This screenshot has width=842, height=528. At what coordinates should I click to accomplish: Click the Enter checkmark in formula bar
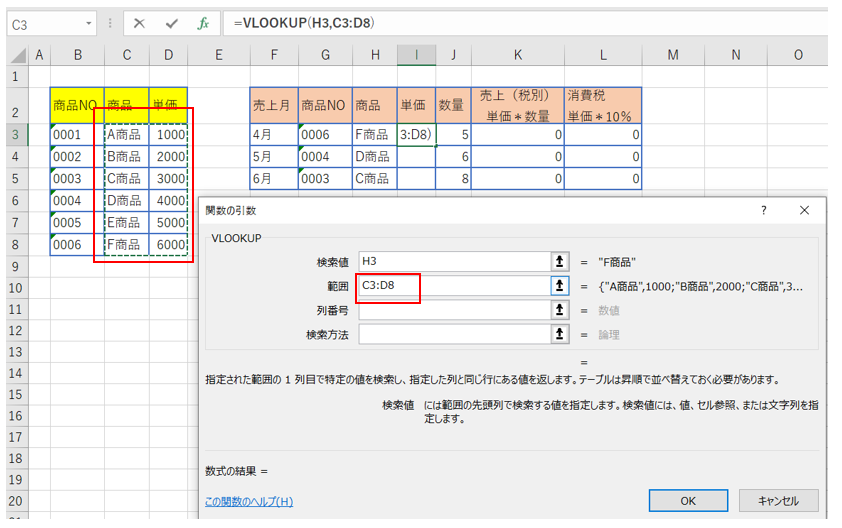171,23
